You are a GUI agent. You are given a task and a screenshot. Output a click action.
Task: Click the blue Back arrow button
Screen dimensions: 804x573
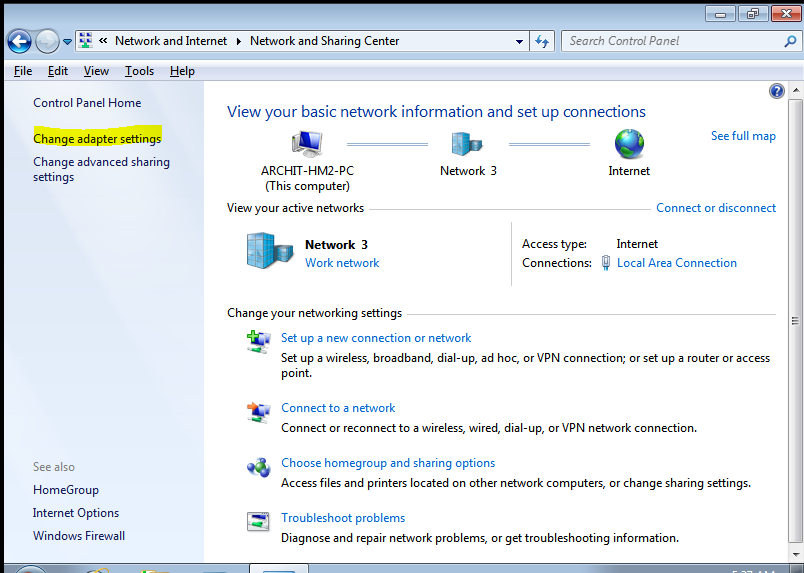click(19, 41)
